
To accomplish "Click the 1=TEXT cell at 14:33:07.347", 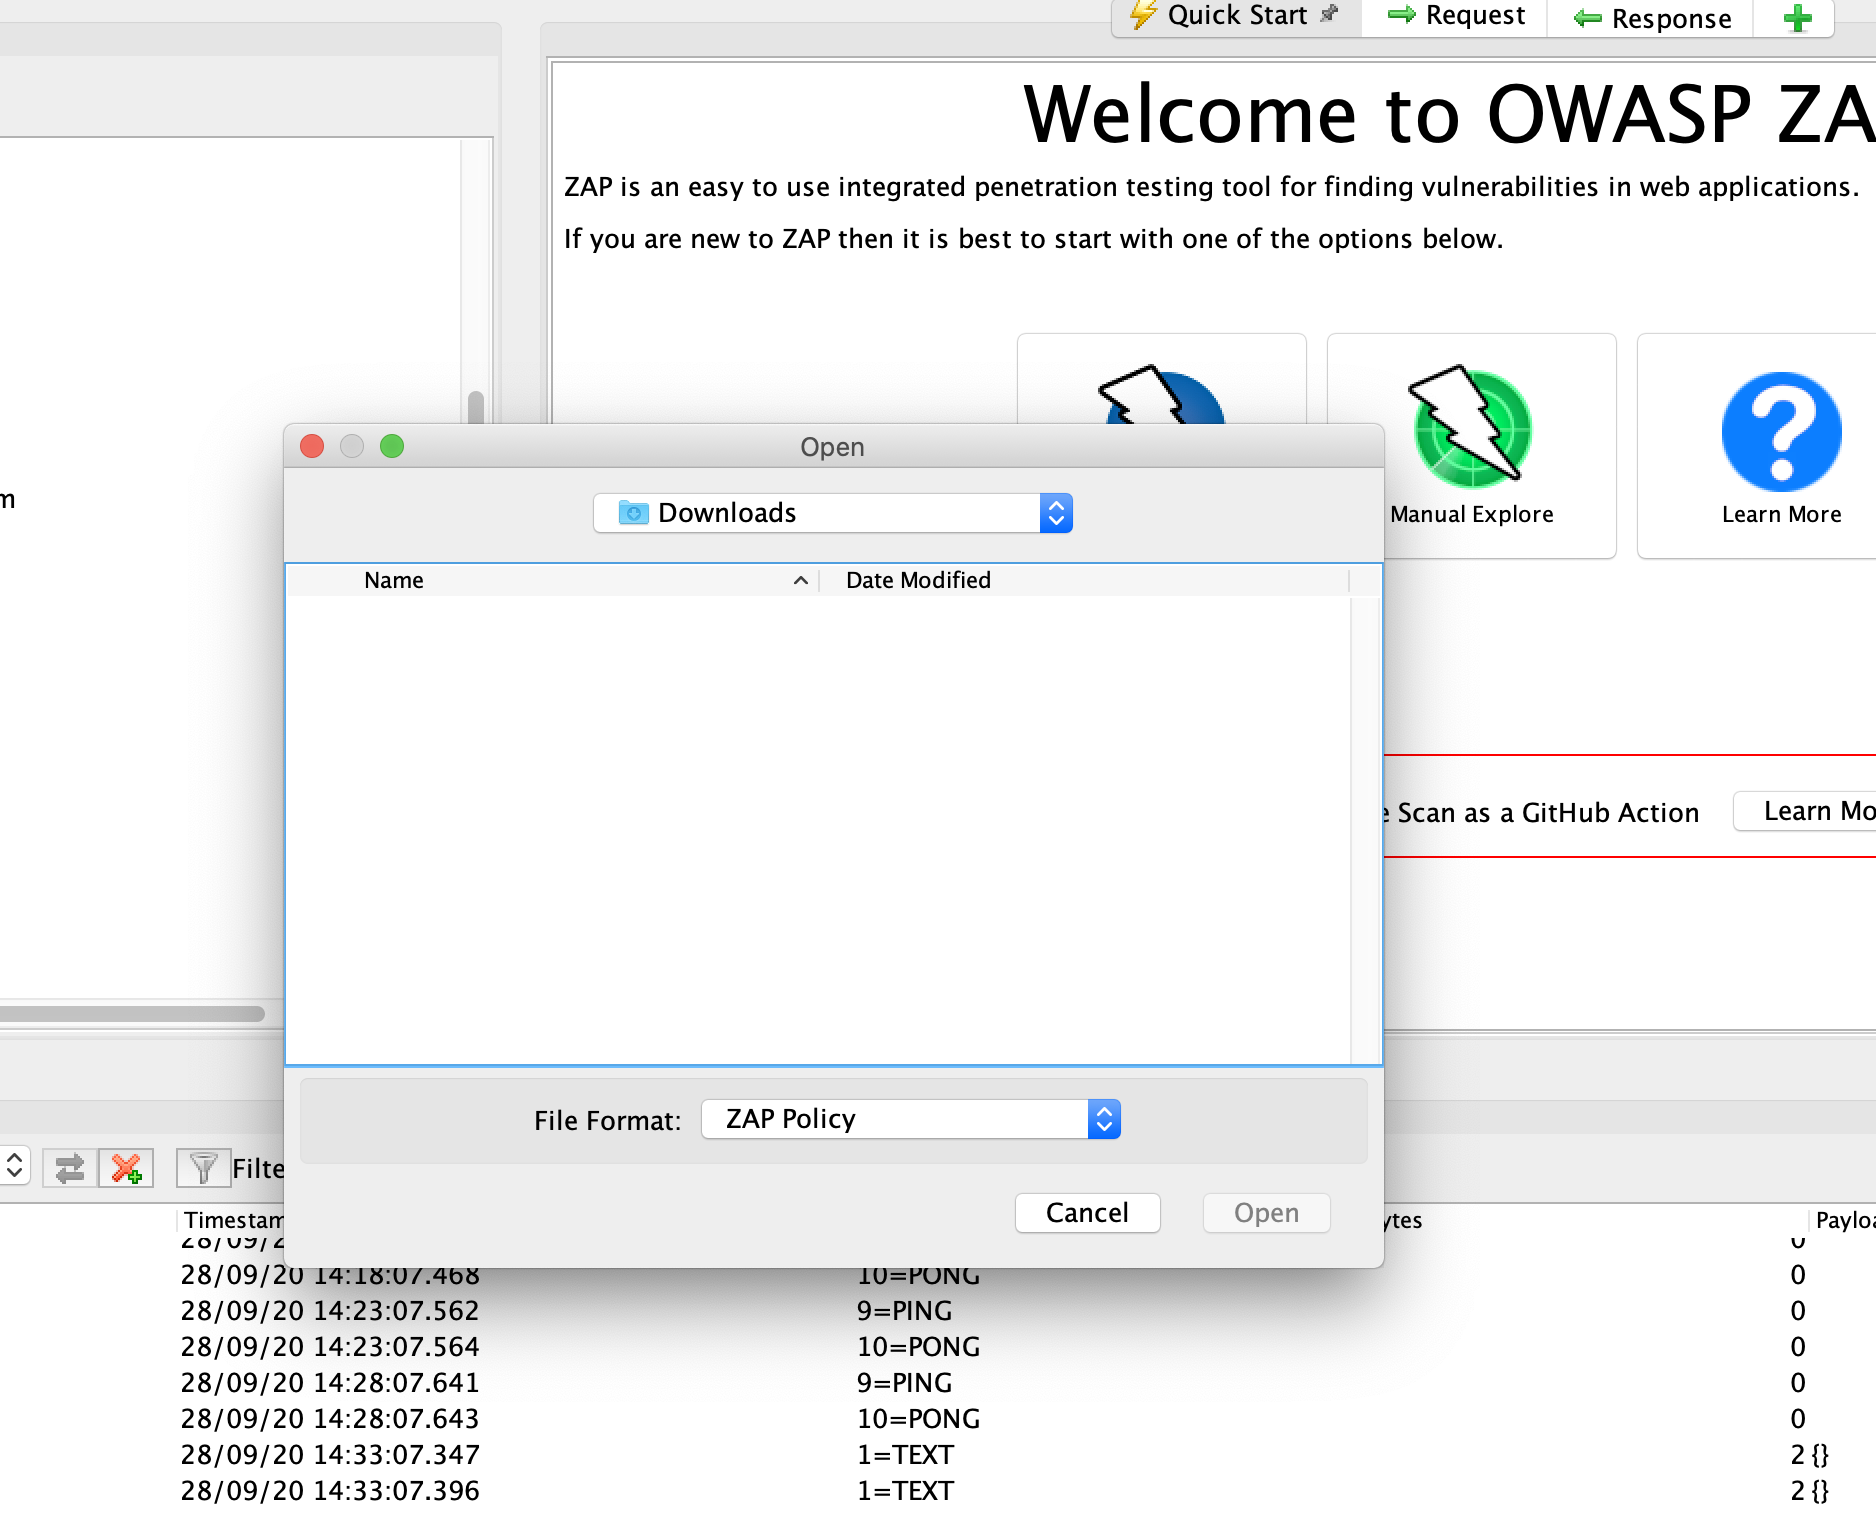I will click(905, 1455).
